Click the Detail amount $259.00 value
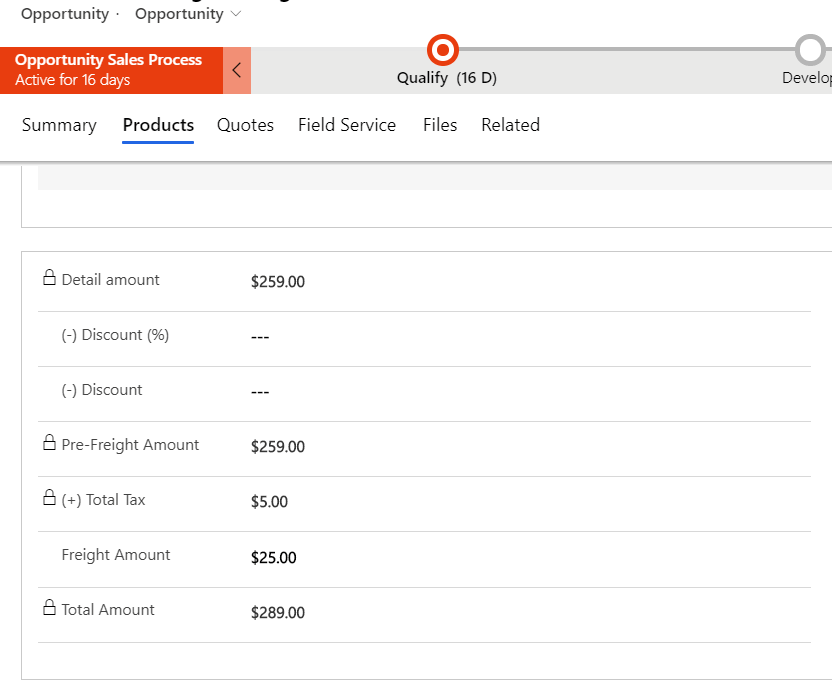832x692 pixels. pos(278,282)
